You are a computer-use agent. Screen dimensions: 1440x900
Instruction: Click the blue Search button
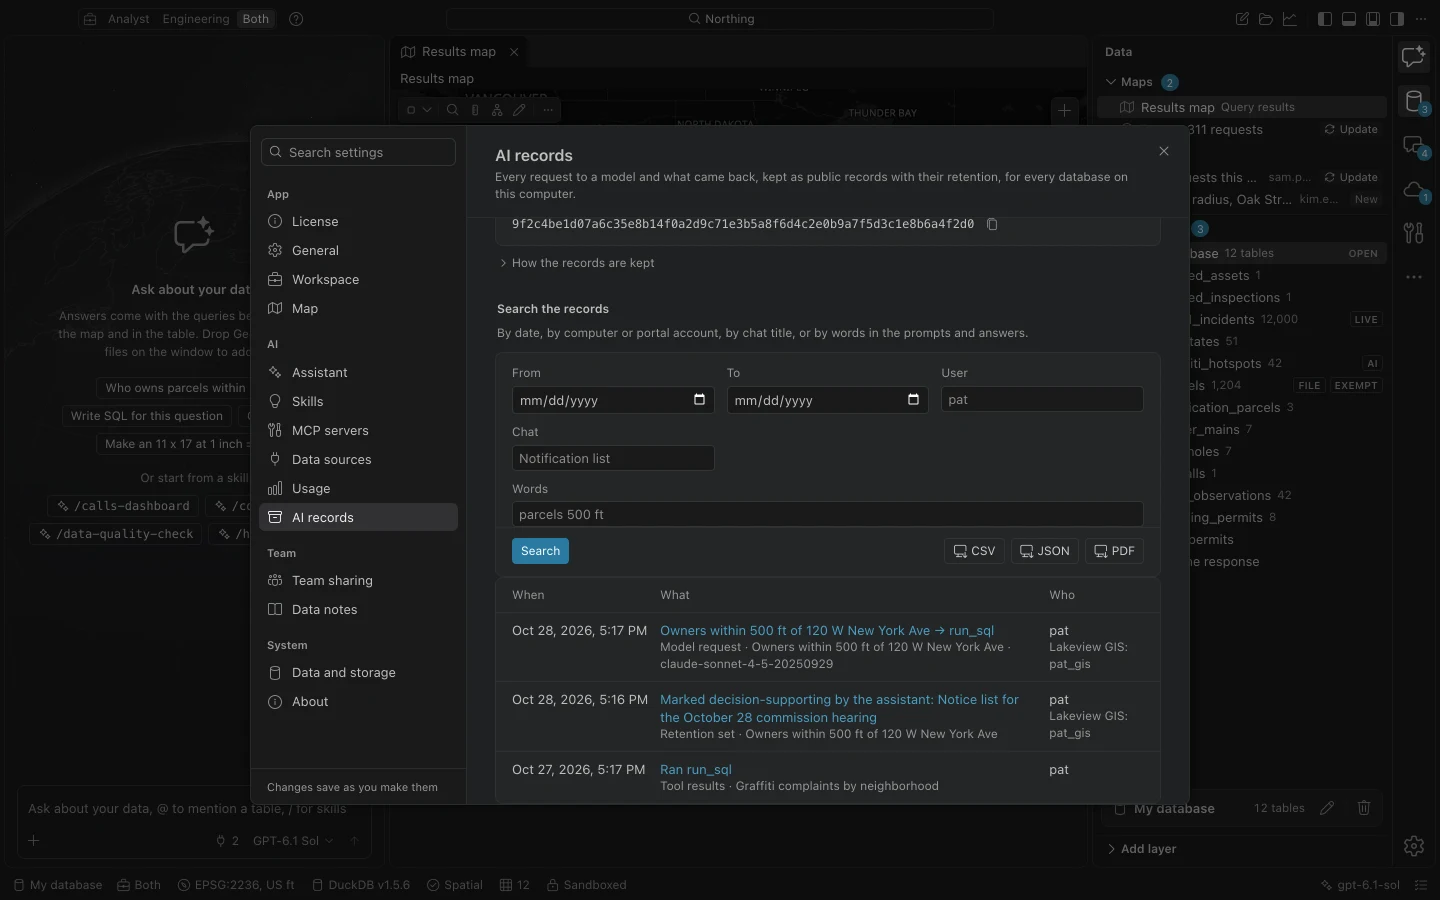[x=540, y=551]
